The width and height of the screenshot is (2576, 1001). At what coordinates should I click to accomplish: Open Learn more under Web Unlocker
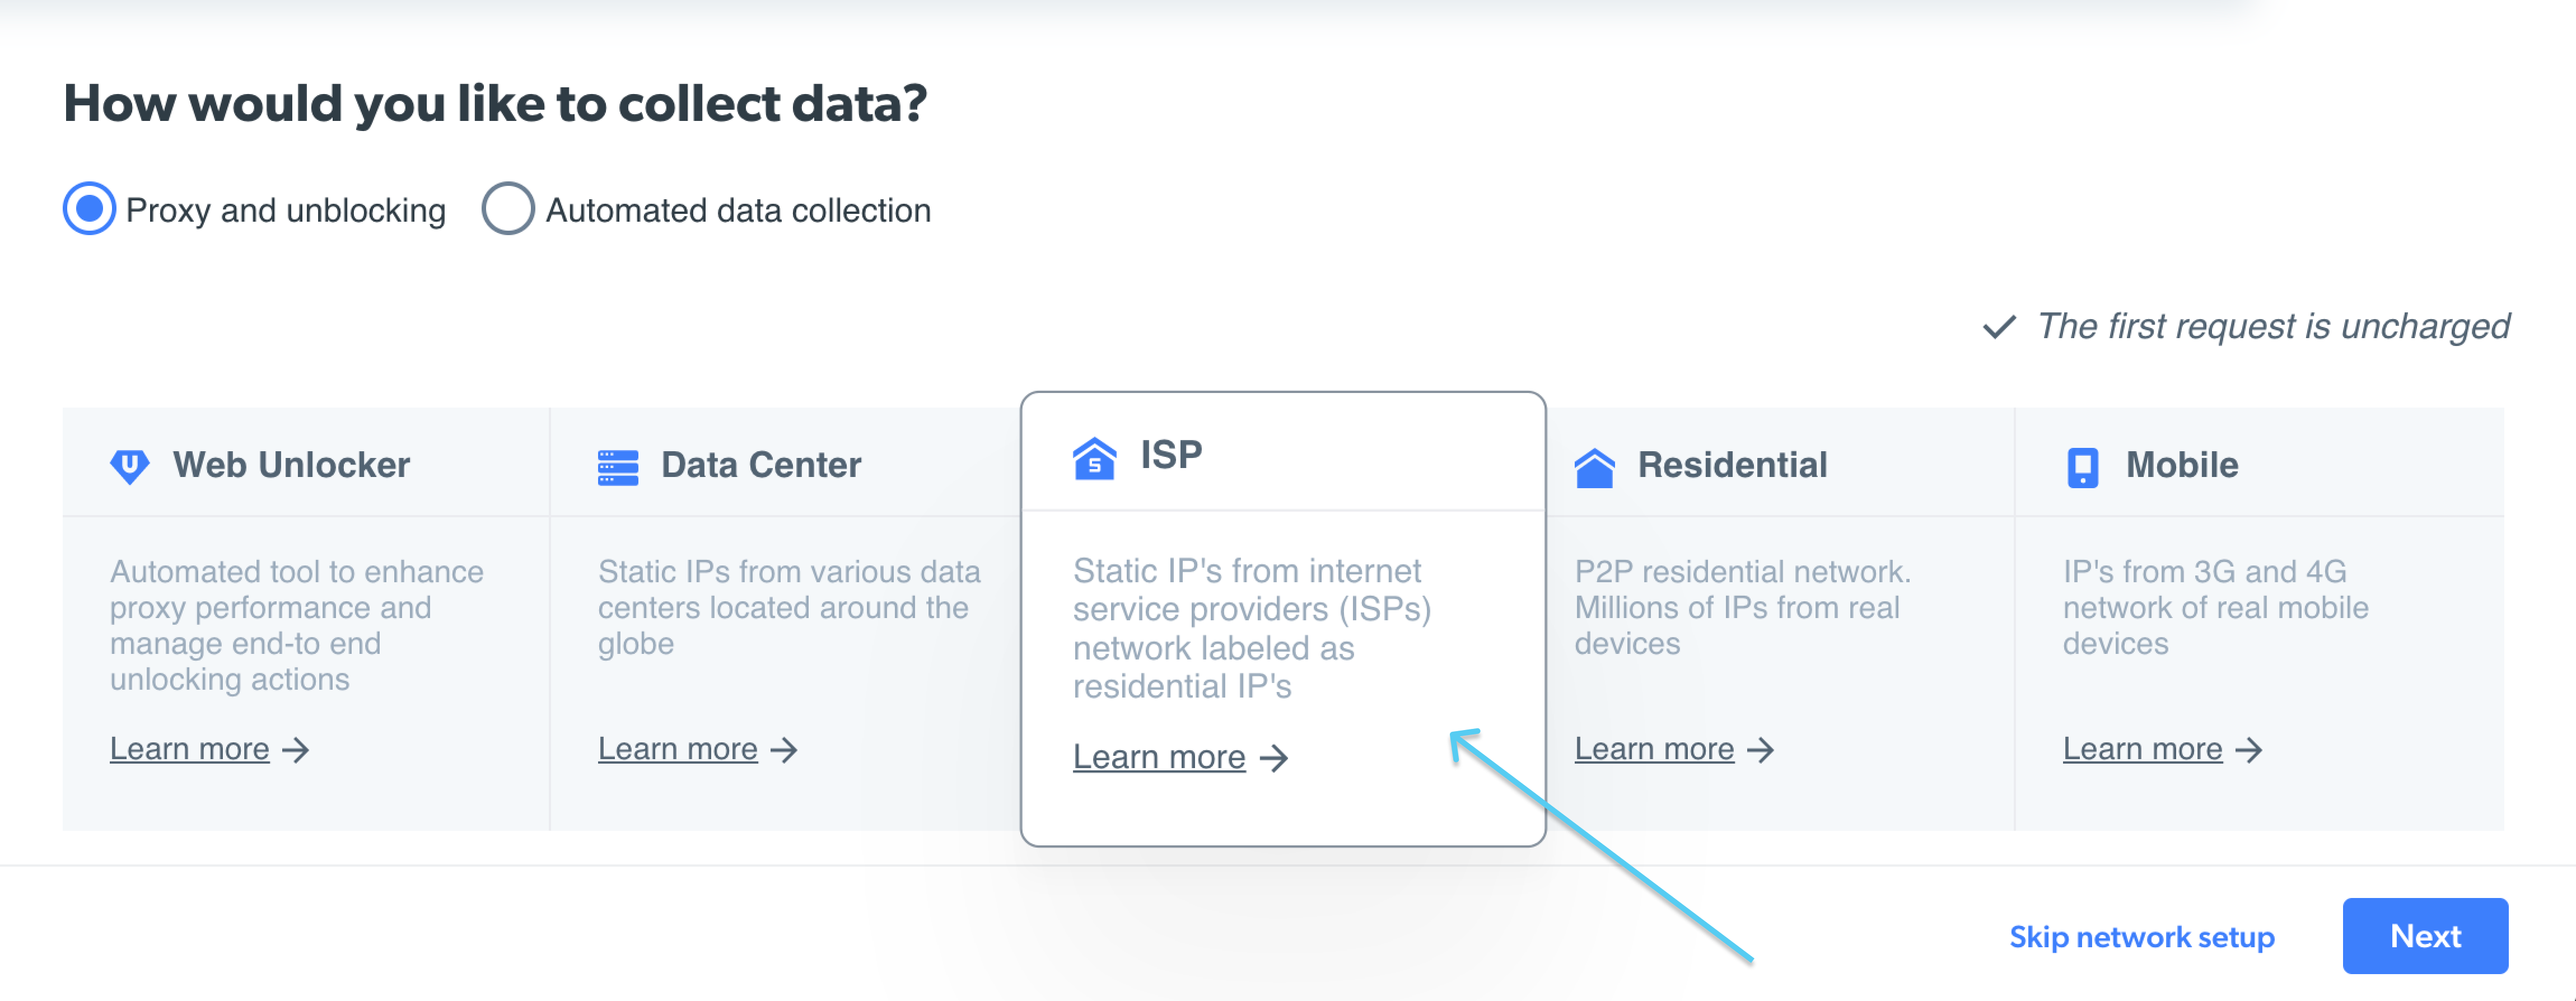[x=190, y=749]
